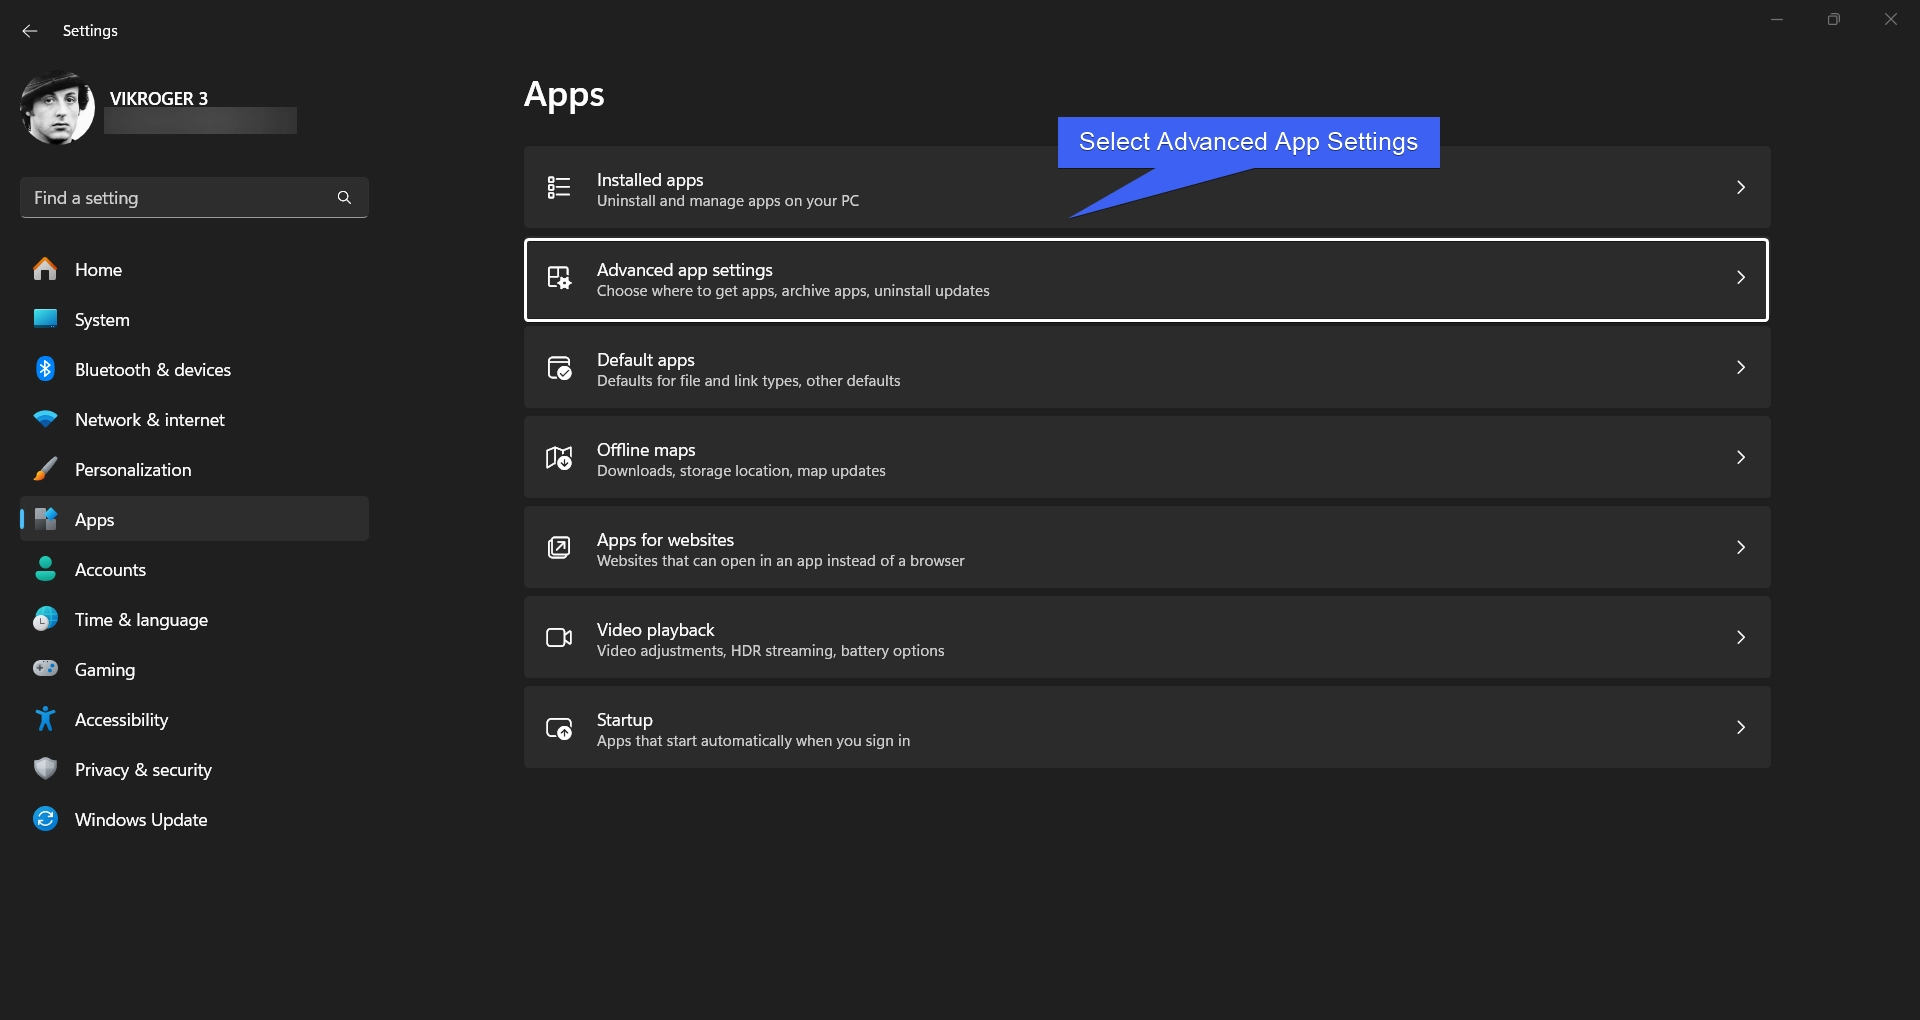Select Network & internet from sidebar
The width and height of the screenshot is (1920, 1020).
pyautogui.click(x=150, y=420)
